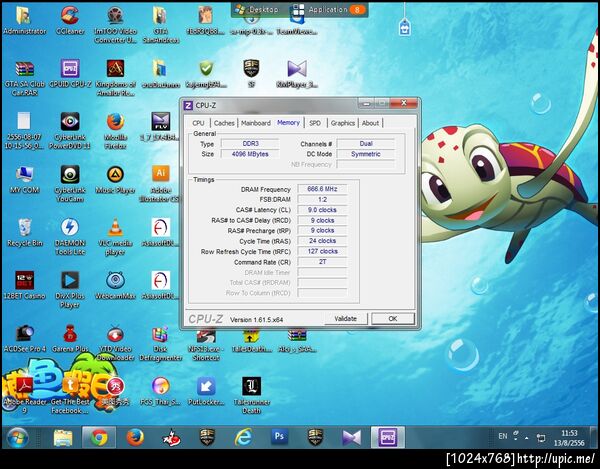
Task: Select DAEMON Tools Lite icon
Action: tap(70, 236)
